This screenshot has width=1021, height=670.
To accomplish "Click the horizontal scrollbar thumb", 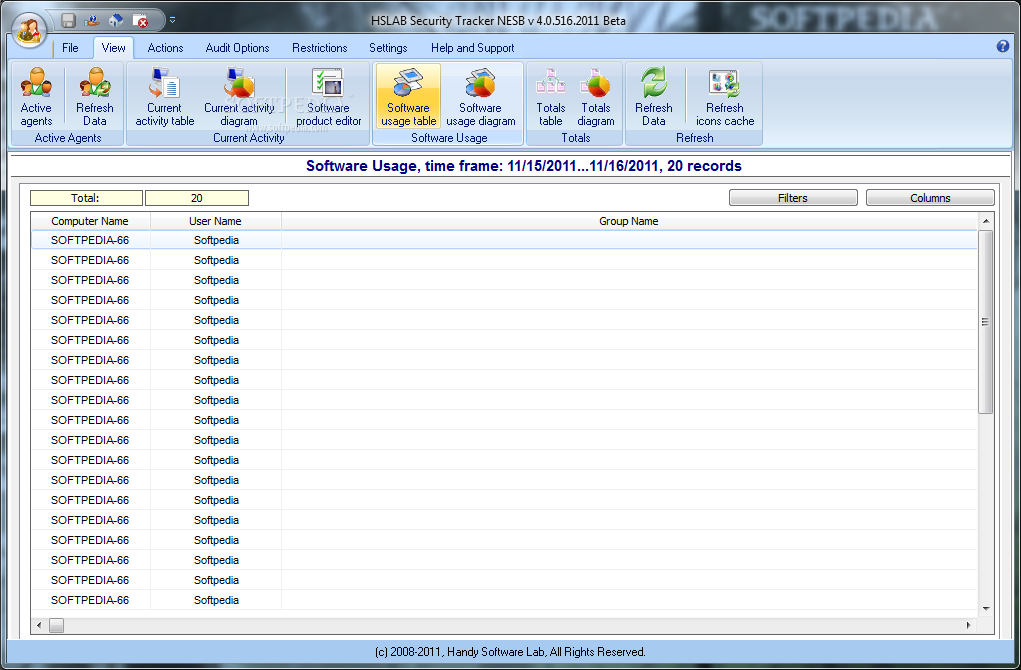I will coord(57,625).
